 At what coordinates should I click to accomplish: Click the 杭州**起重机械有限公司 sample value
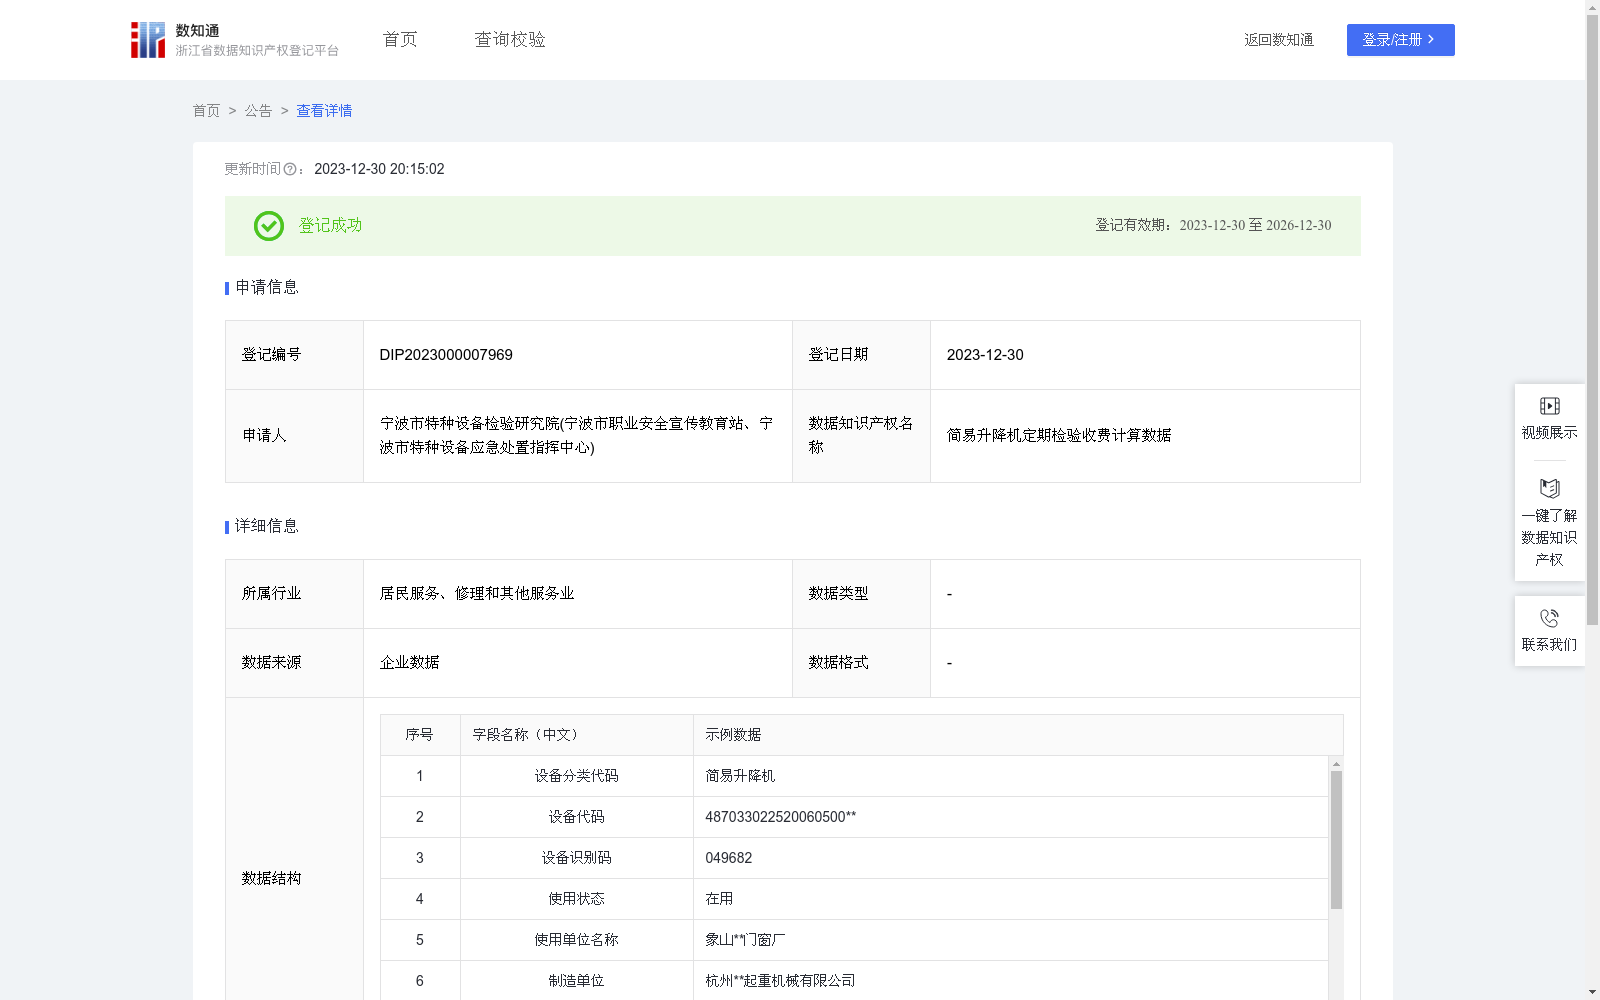[x=780, y=981]
